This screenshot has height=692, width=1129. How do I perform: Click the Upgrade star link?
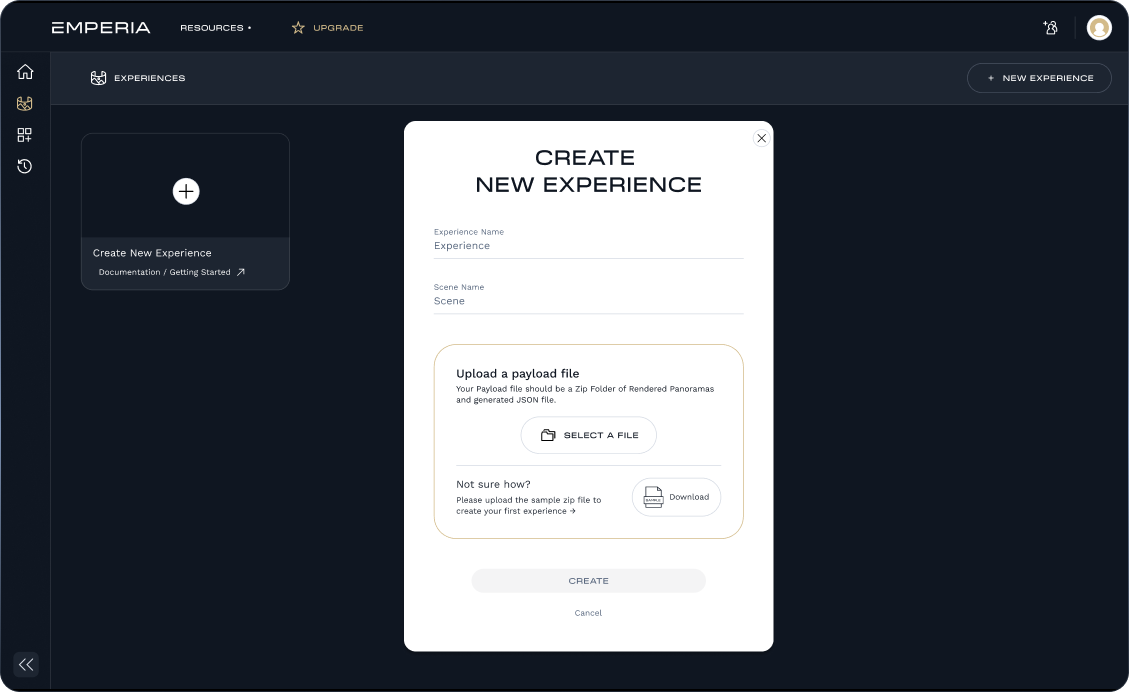(327, 28)
